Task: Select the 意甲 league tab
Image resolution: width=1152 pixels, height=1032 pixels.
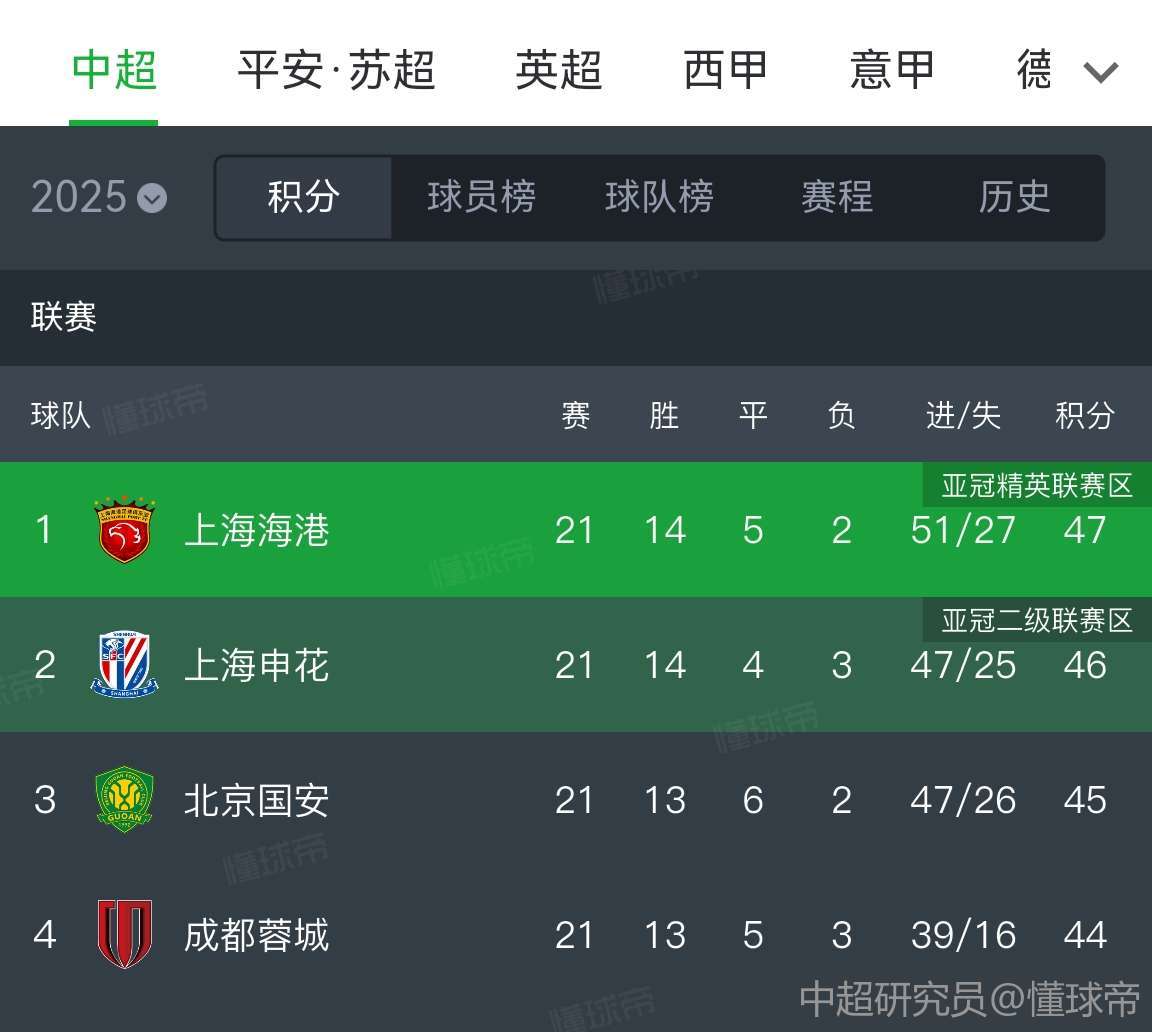Action: (x=892, y=71)
